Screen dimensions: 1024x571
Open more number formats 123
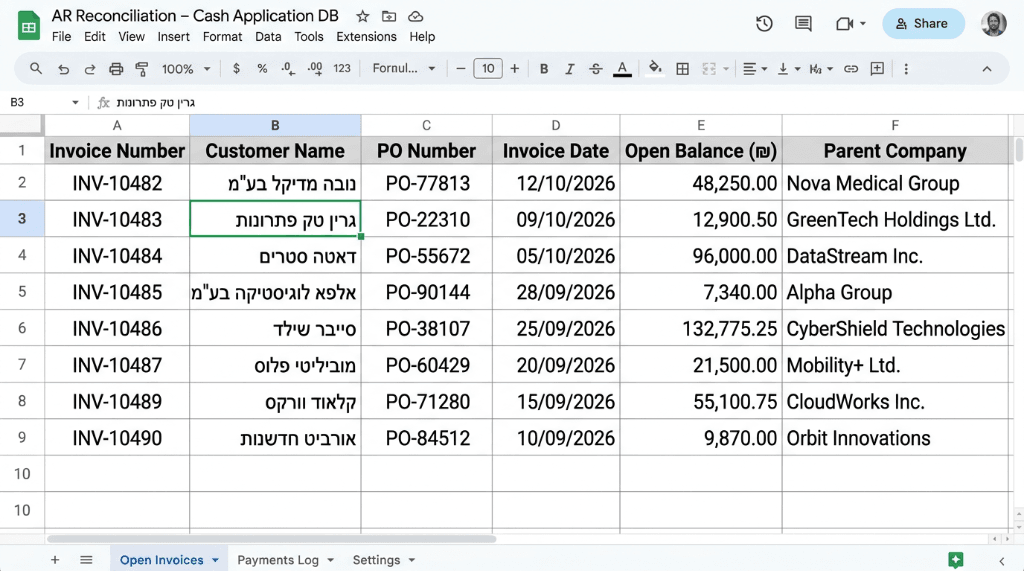click(342, 69)
